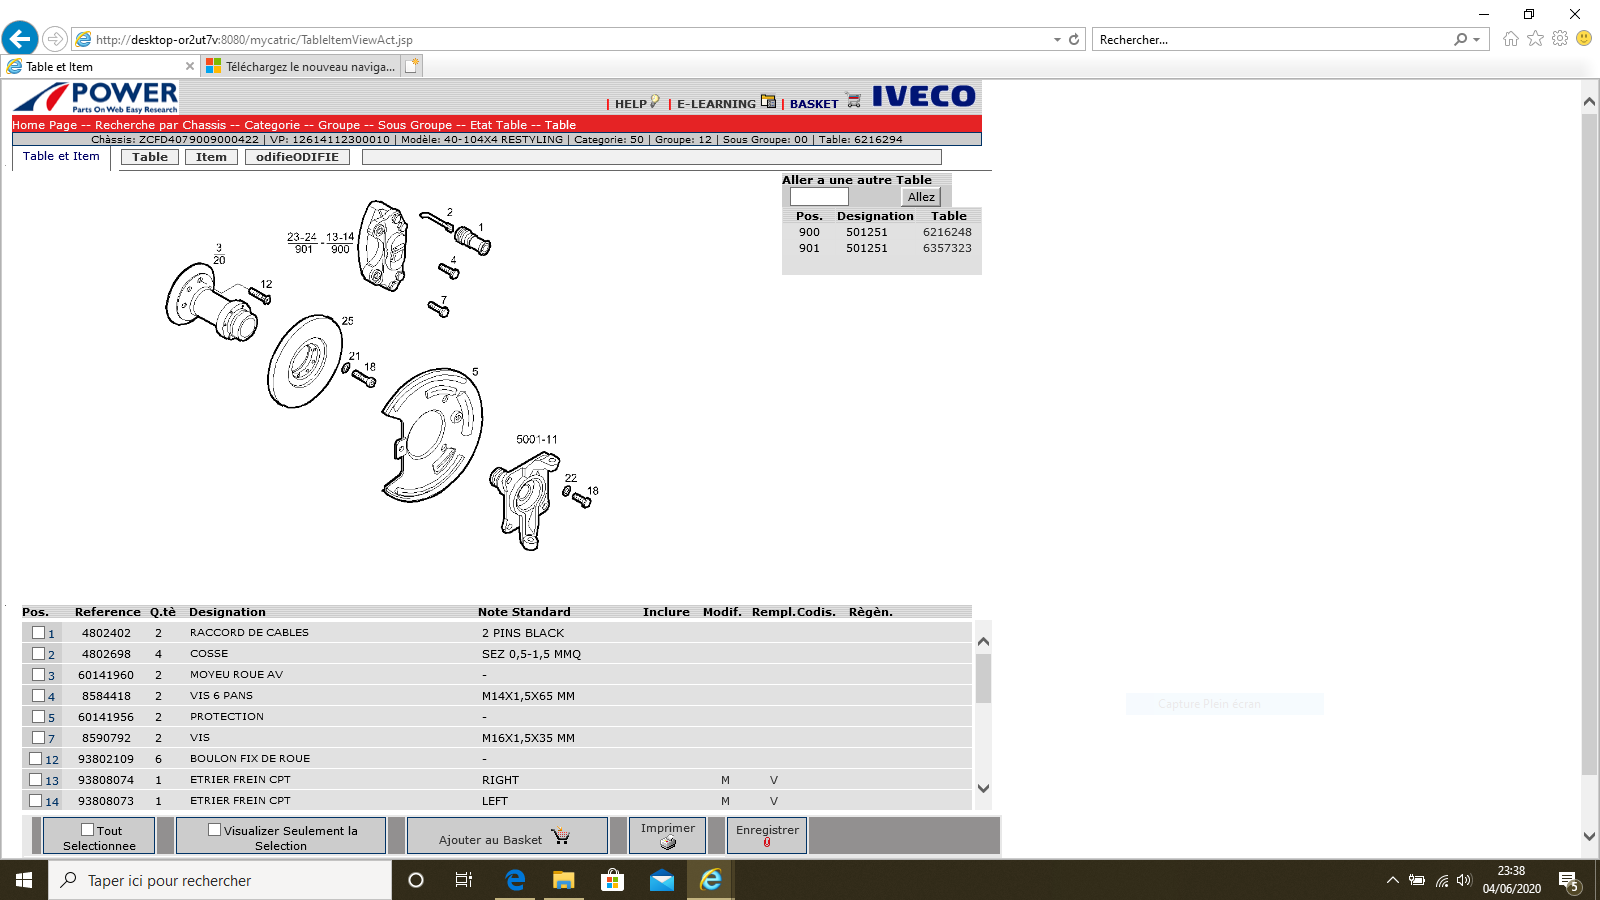
Task: Check the box for position 1 RACCORD DE CABLES
Action: click(38, 632)
